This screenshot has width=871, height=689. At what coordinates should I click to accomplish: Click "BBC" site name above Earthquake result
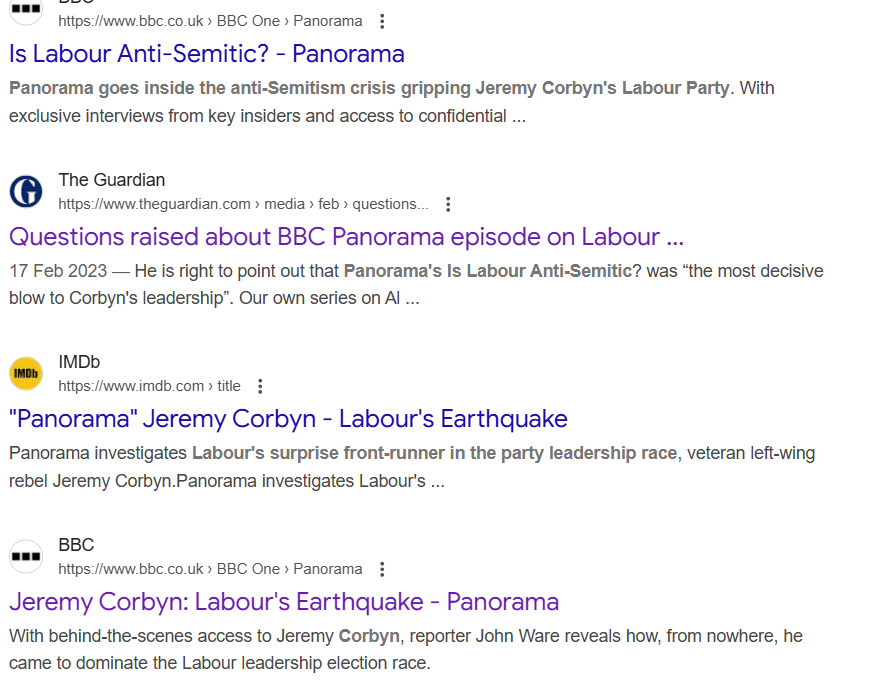(76, 545)
